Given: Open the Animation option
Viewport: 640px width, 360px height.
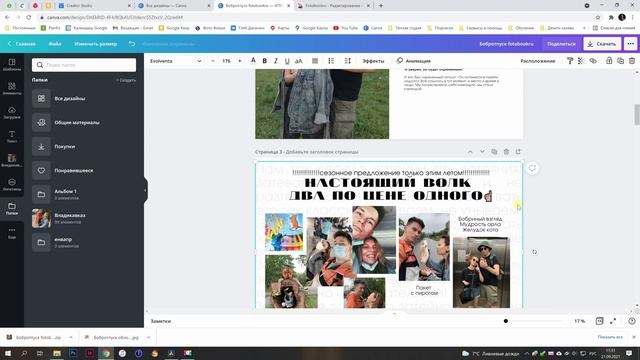Looking at the screenshot, I should [x=413, y=61].
